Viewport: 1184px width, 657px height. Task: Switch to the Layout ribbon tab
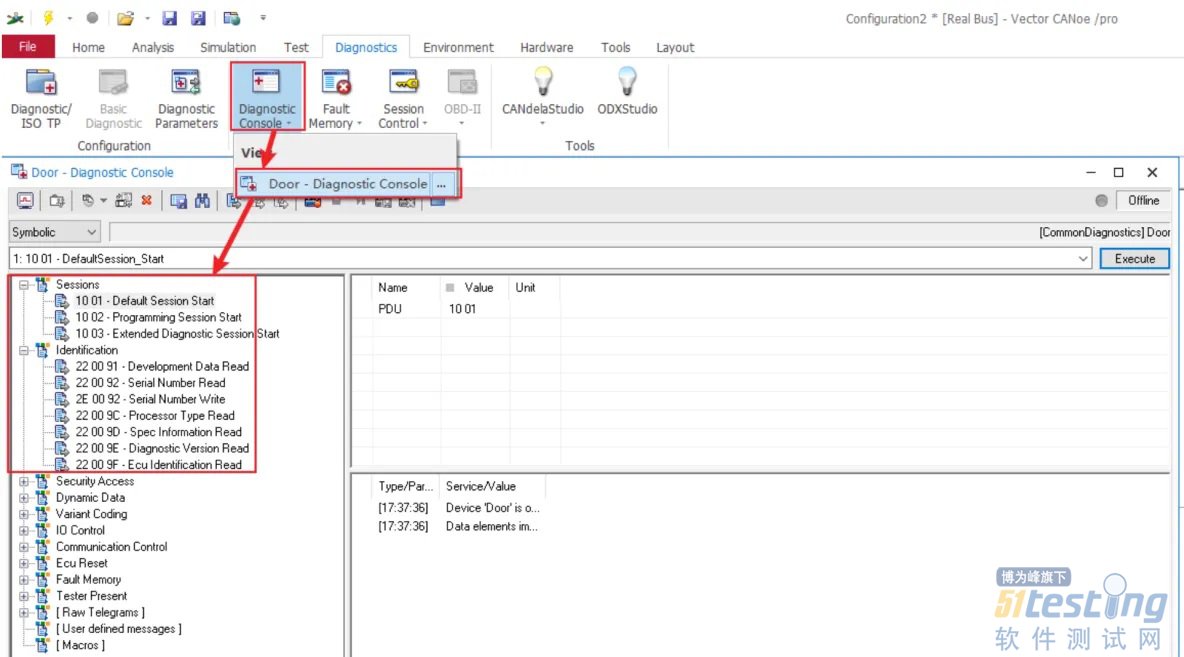675,48
